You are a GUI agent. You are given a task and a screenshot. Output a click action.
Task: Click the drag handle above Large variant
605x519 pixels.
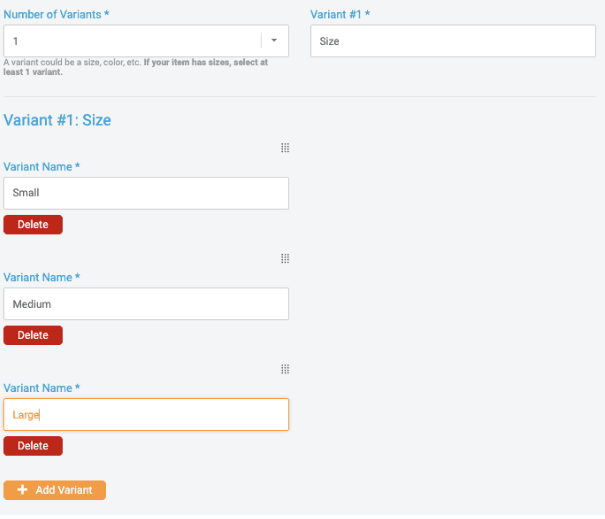285,369
